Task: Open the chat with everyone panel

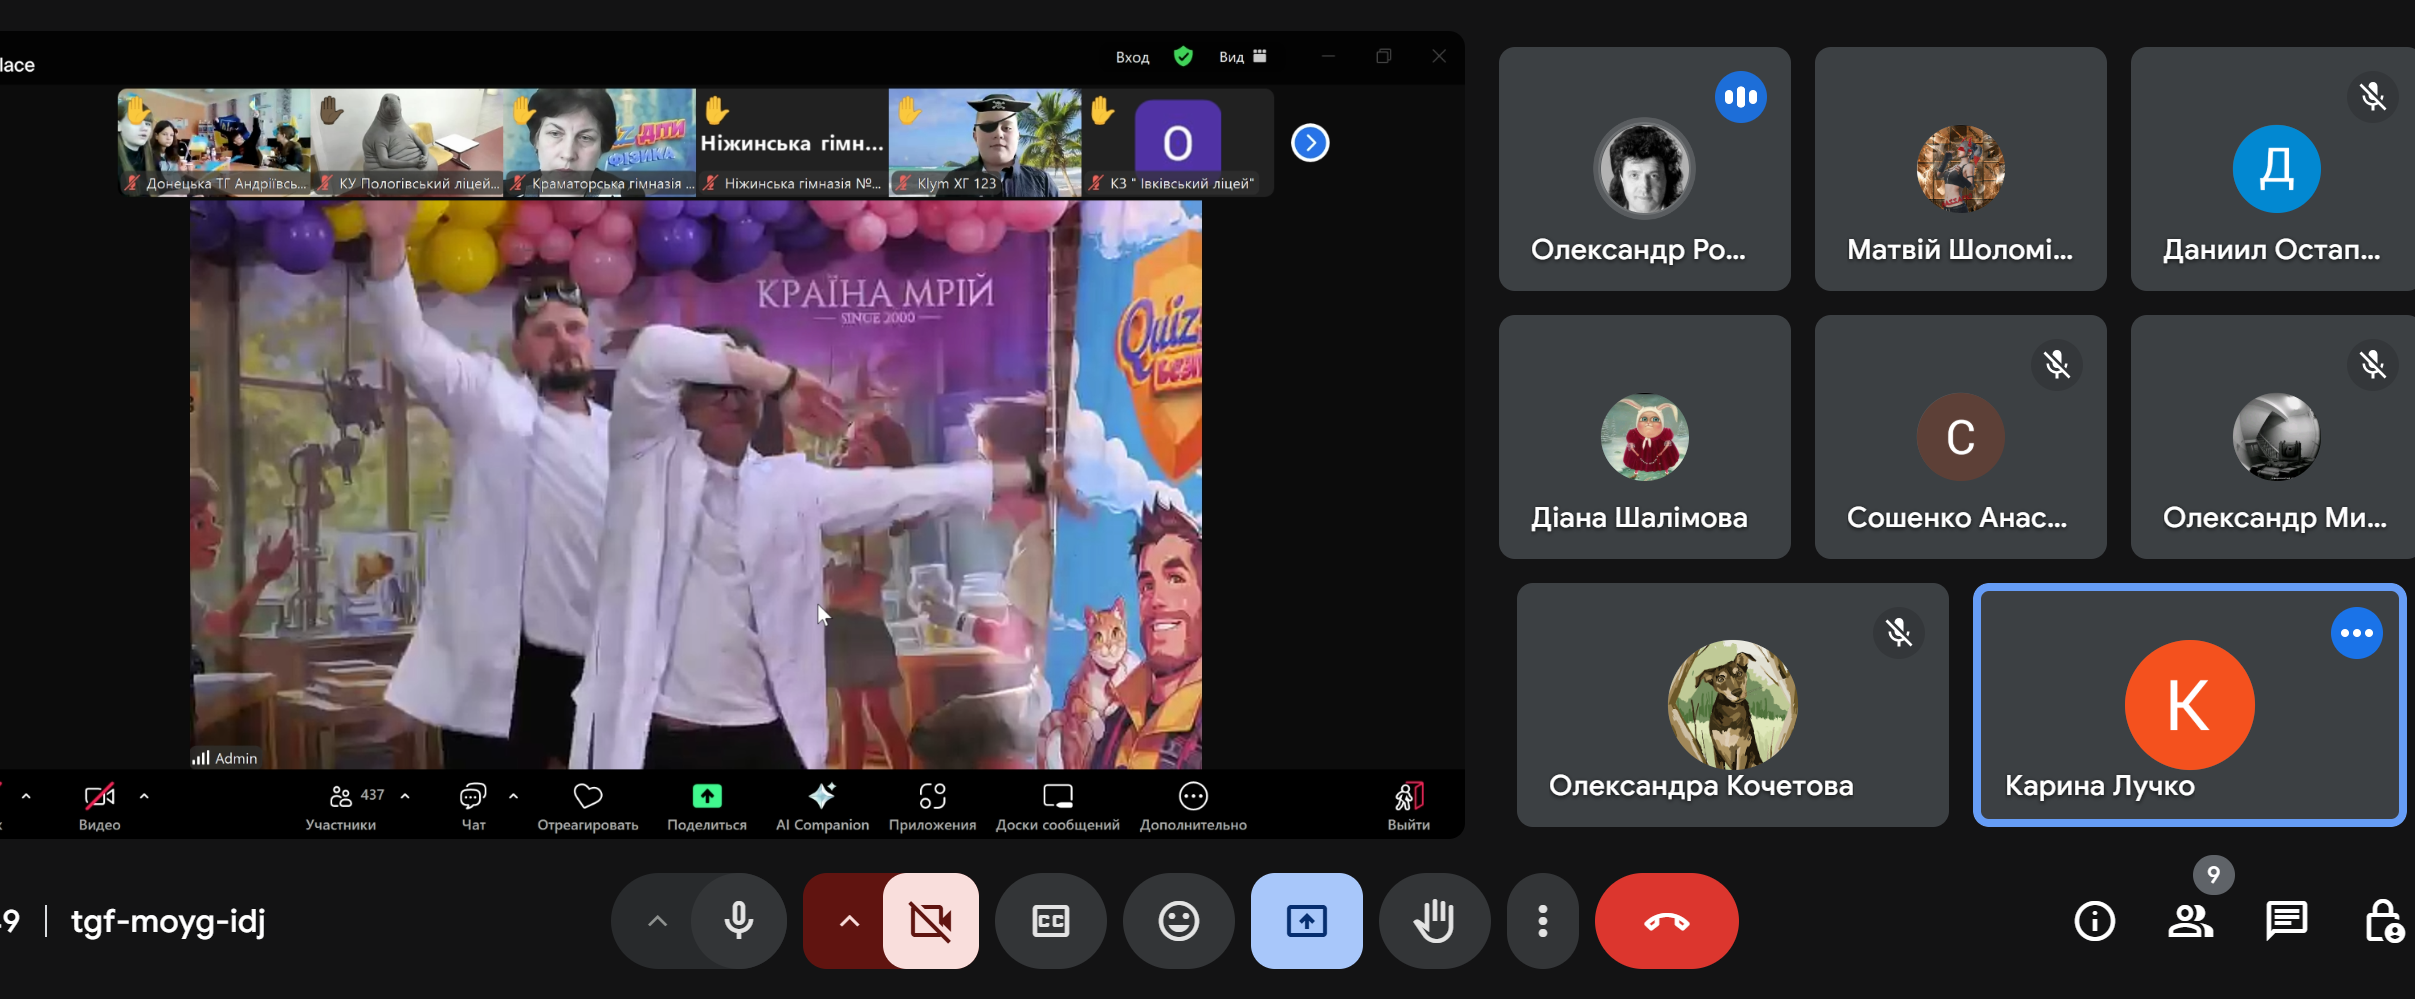Action: point(2286,921)
